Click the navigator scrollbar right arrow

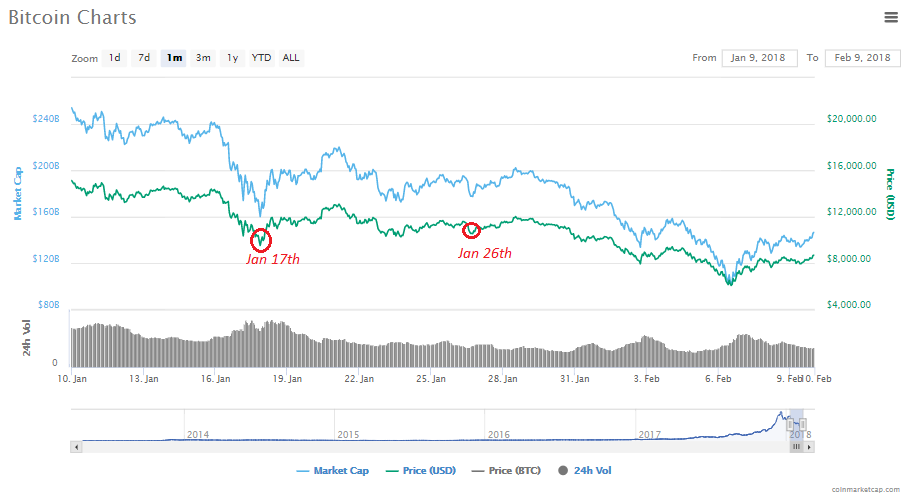click(x=809, y=447)
